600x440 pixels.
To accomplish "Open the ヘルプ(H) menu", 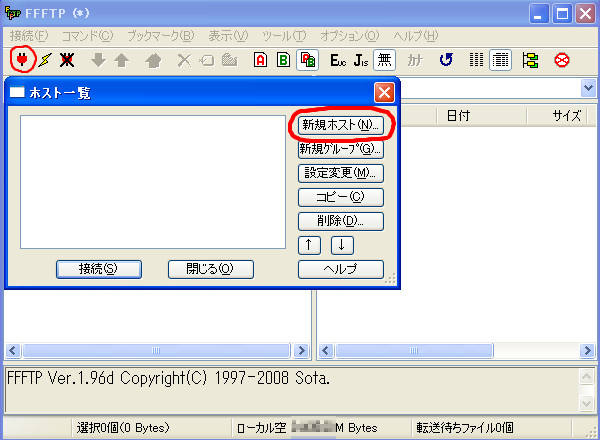I will [416, 36].
